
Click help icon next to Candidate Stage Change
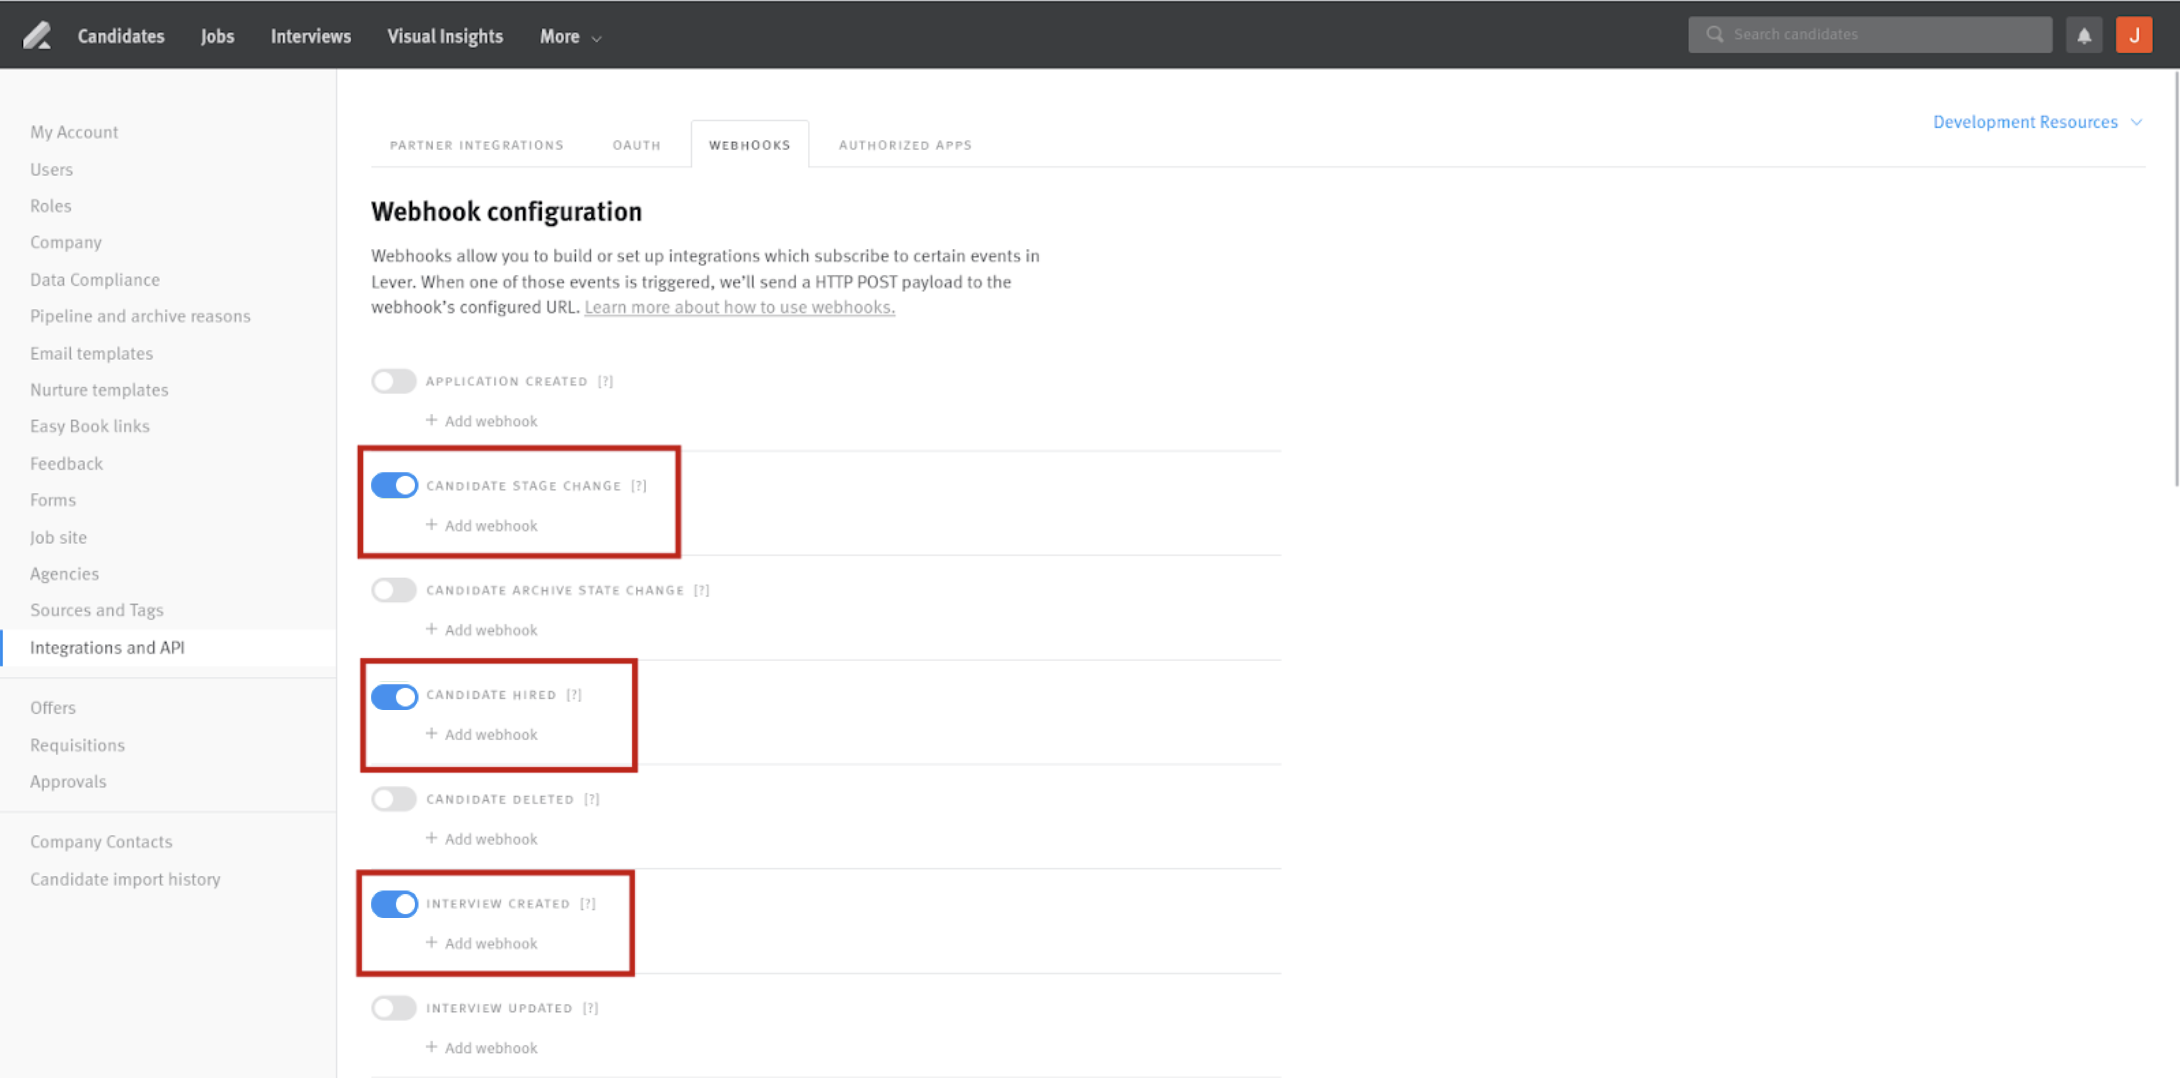[x=639, y=485]
